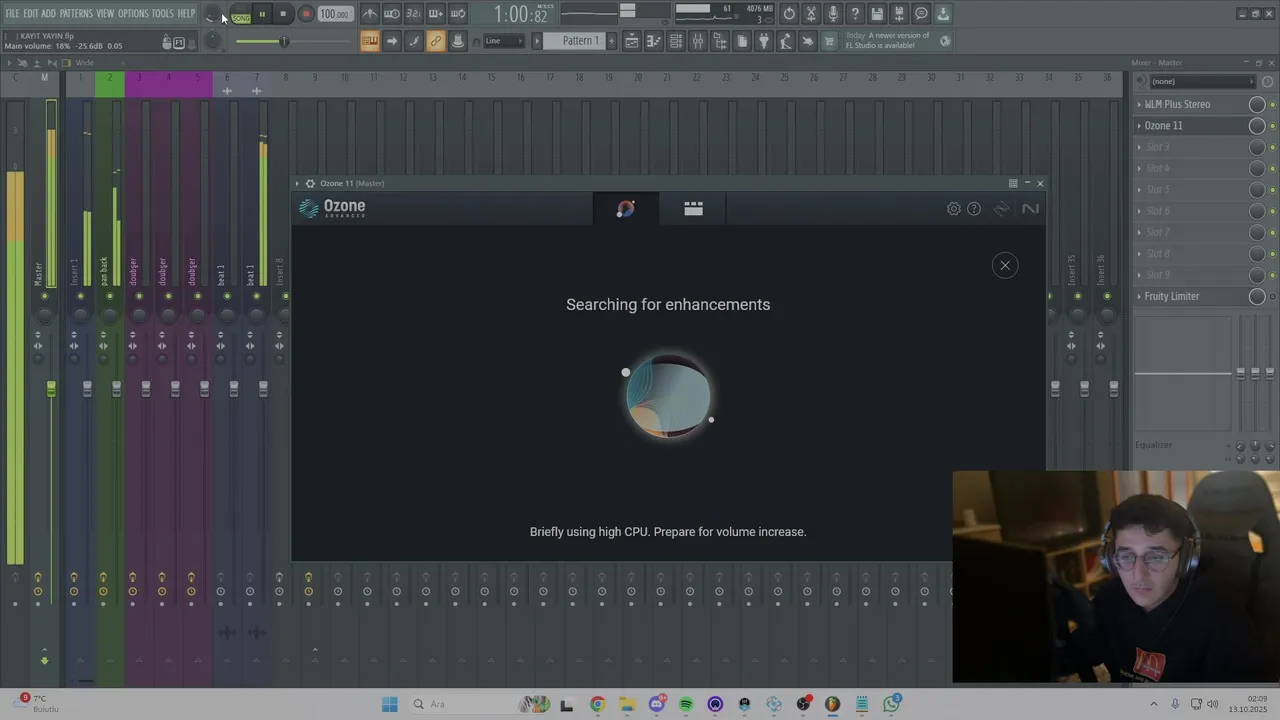Open the HELP menu
The width and height of the screenshot is (1280, 720).
[186, 14]
